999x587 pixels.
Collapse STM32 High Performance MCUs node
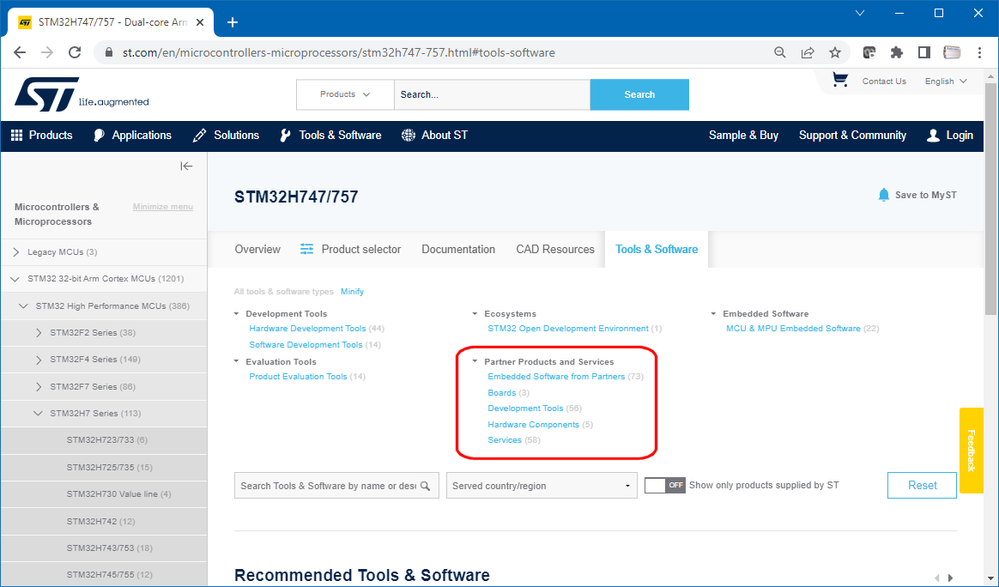(x=24, y=306)
